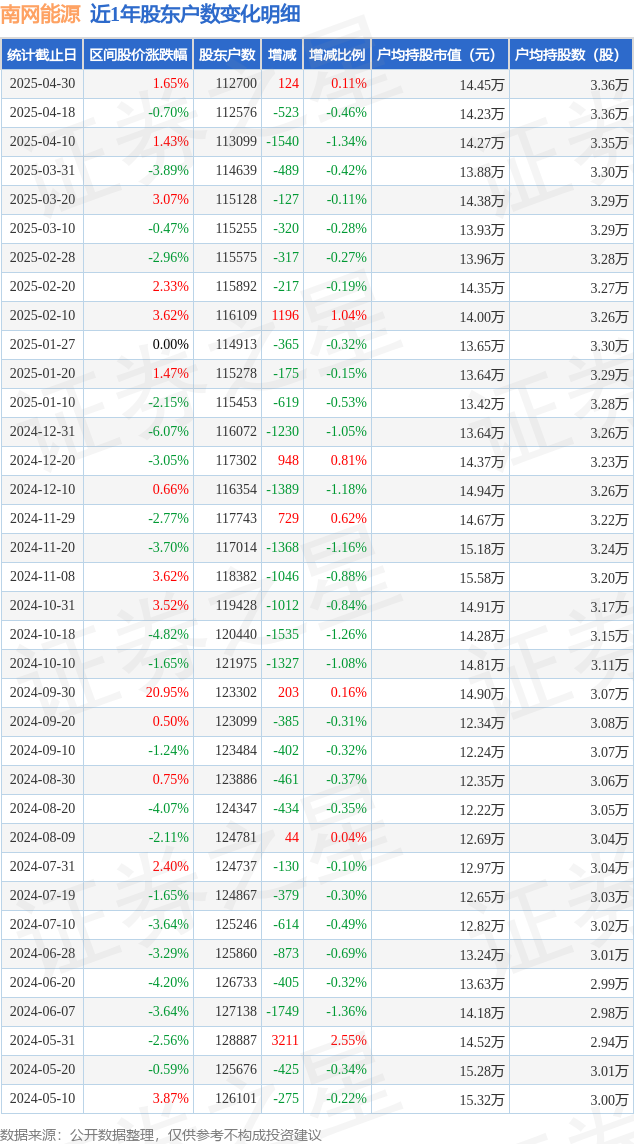Click the 户均持股数（股） header

571,55
